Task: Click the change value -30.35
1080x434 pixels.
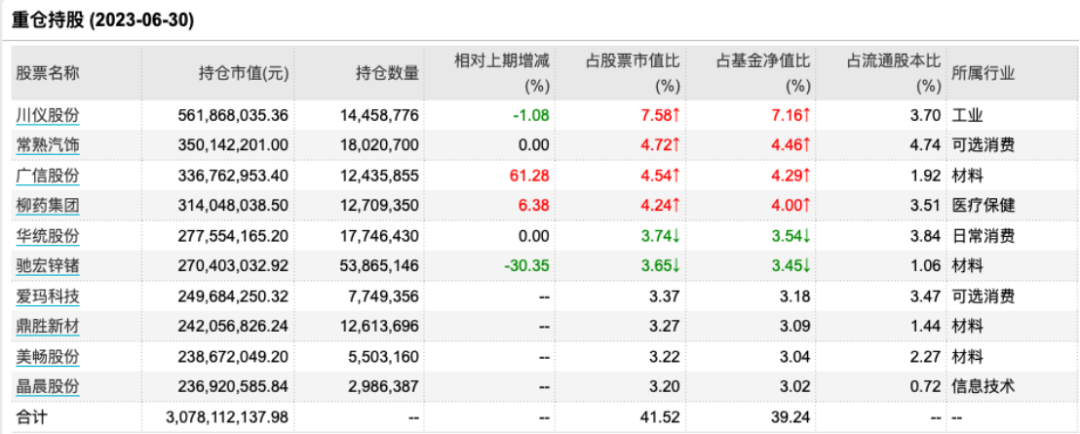Action: pyautogui.click(x=527, y=266)
